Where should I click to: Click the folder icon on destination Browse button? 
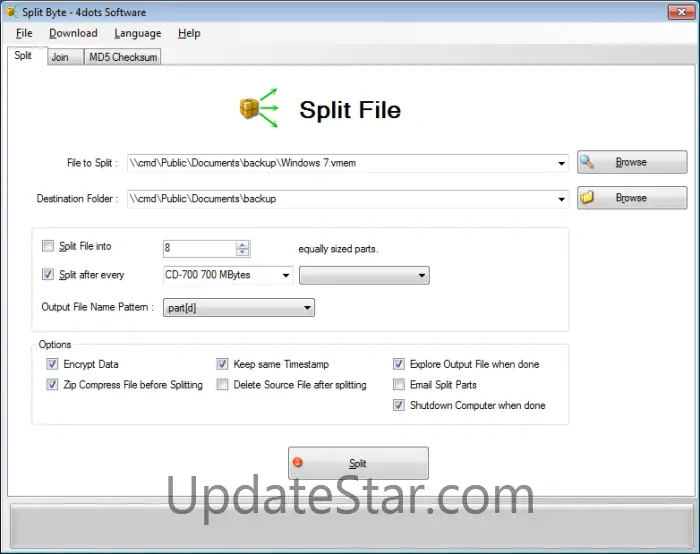click(x=587, y=197)
